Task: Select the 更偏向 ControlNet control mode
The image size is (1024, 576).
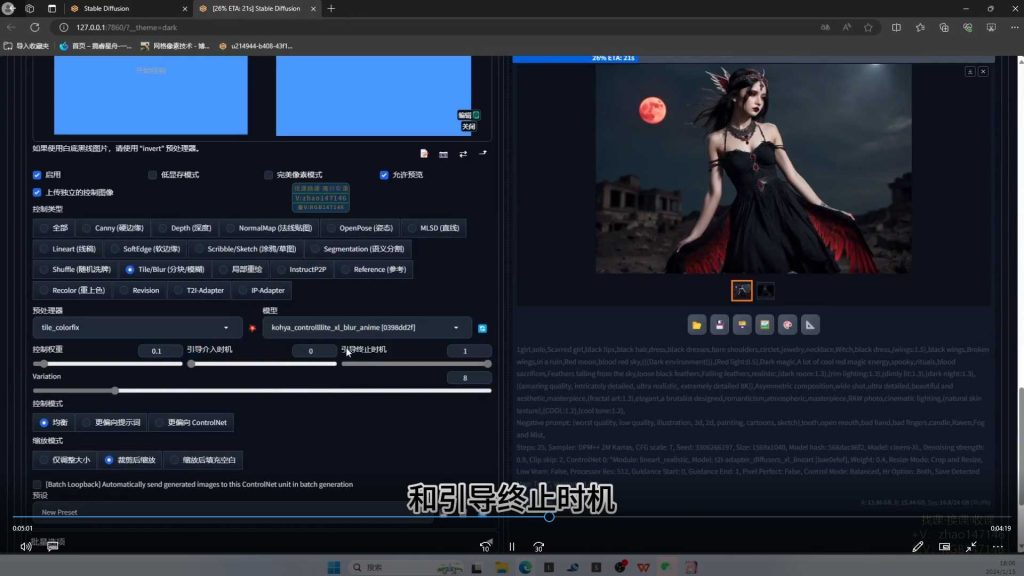Action: click(x=190, y=422)
